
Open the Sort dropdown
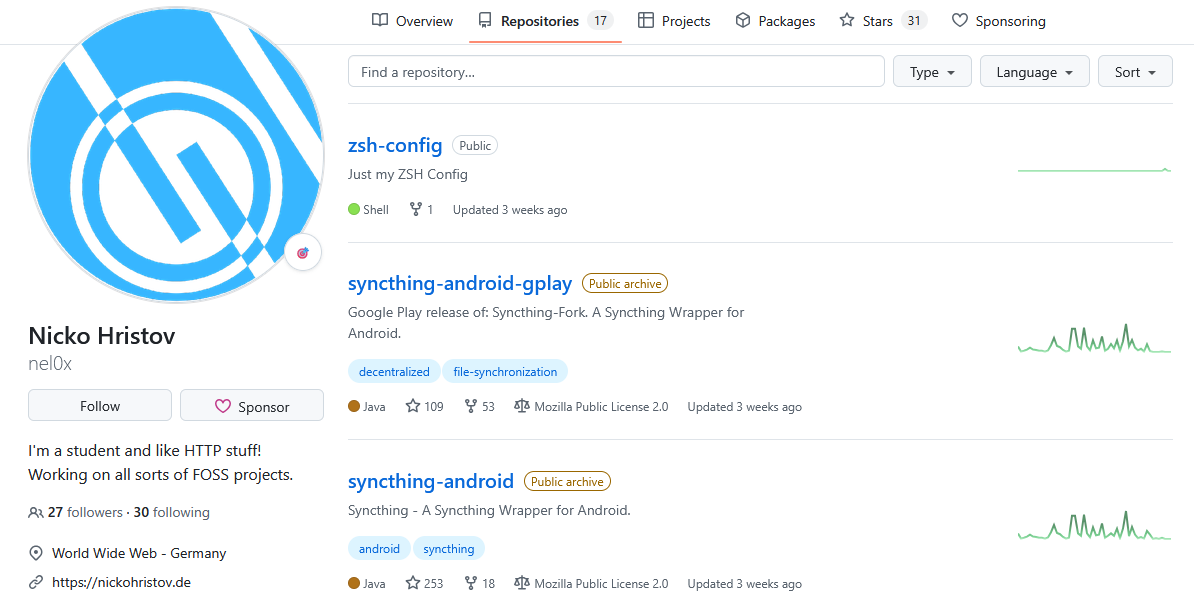click(x=1135, y=72)
